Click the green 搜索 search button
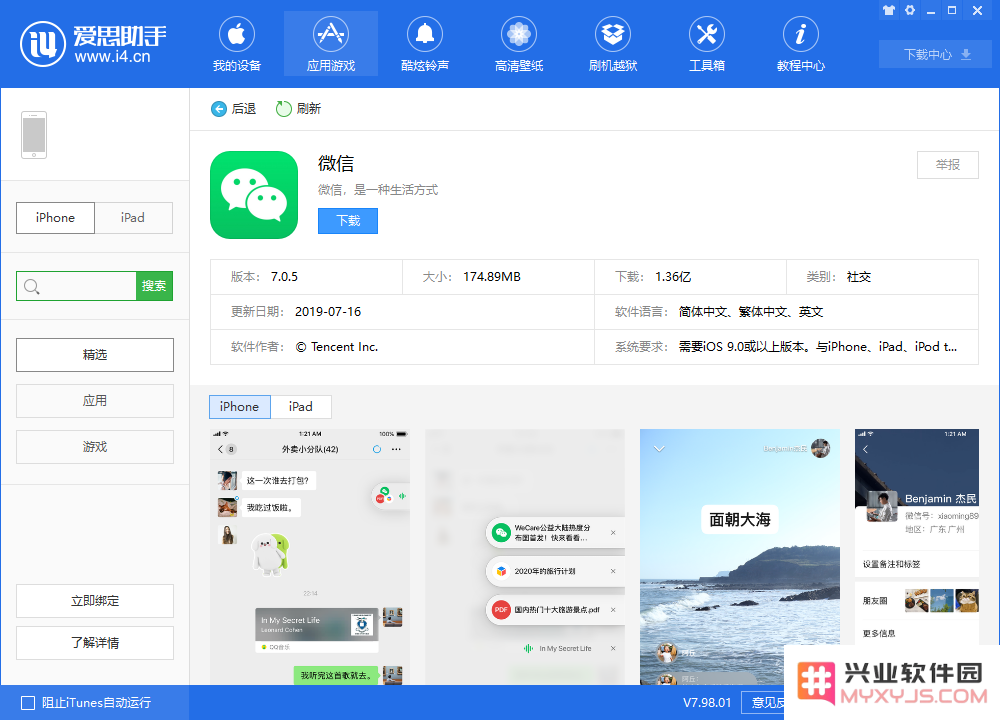This screenshot has height=720, width=1000. pos(154,286)
